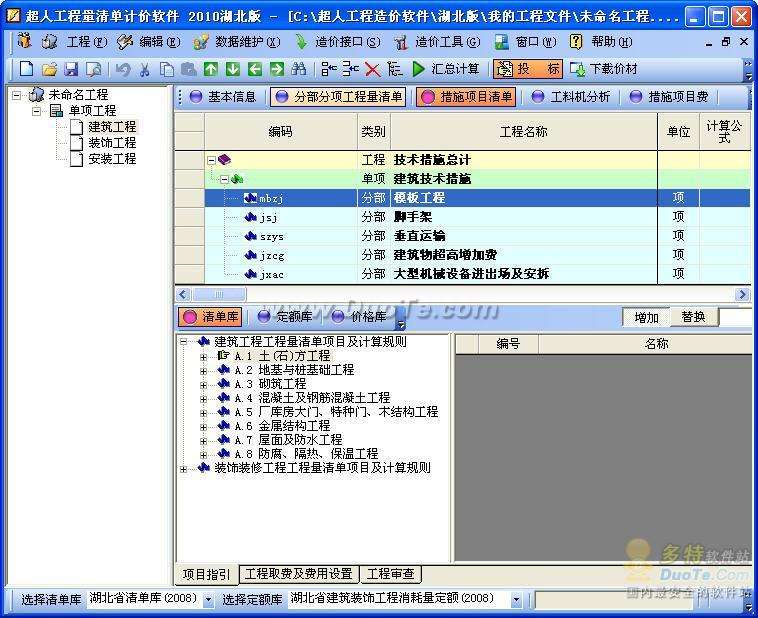Click the second Insert row icon before red X

point(350,69)
